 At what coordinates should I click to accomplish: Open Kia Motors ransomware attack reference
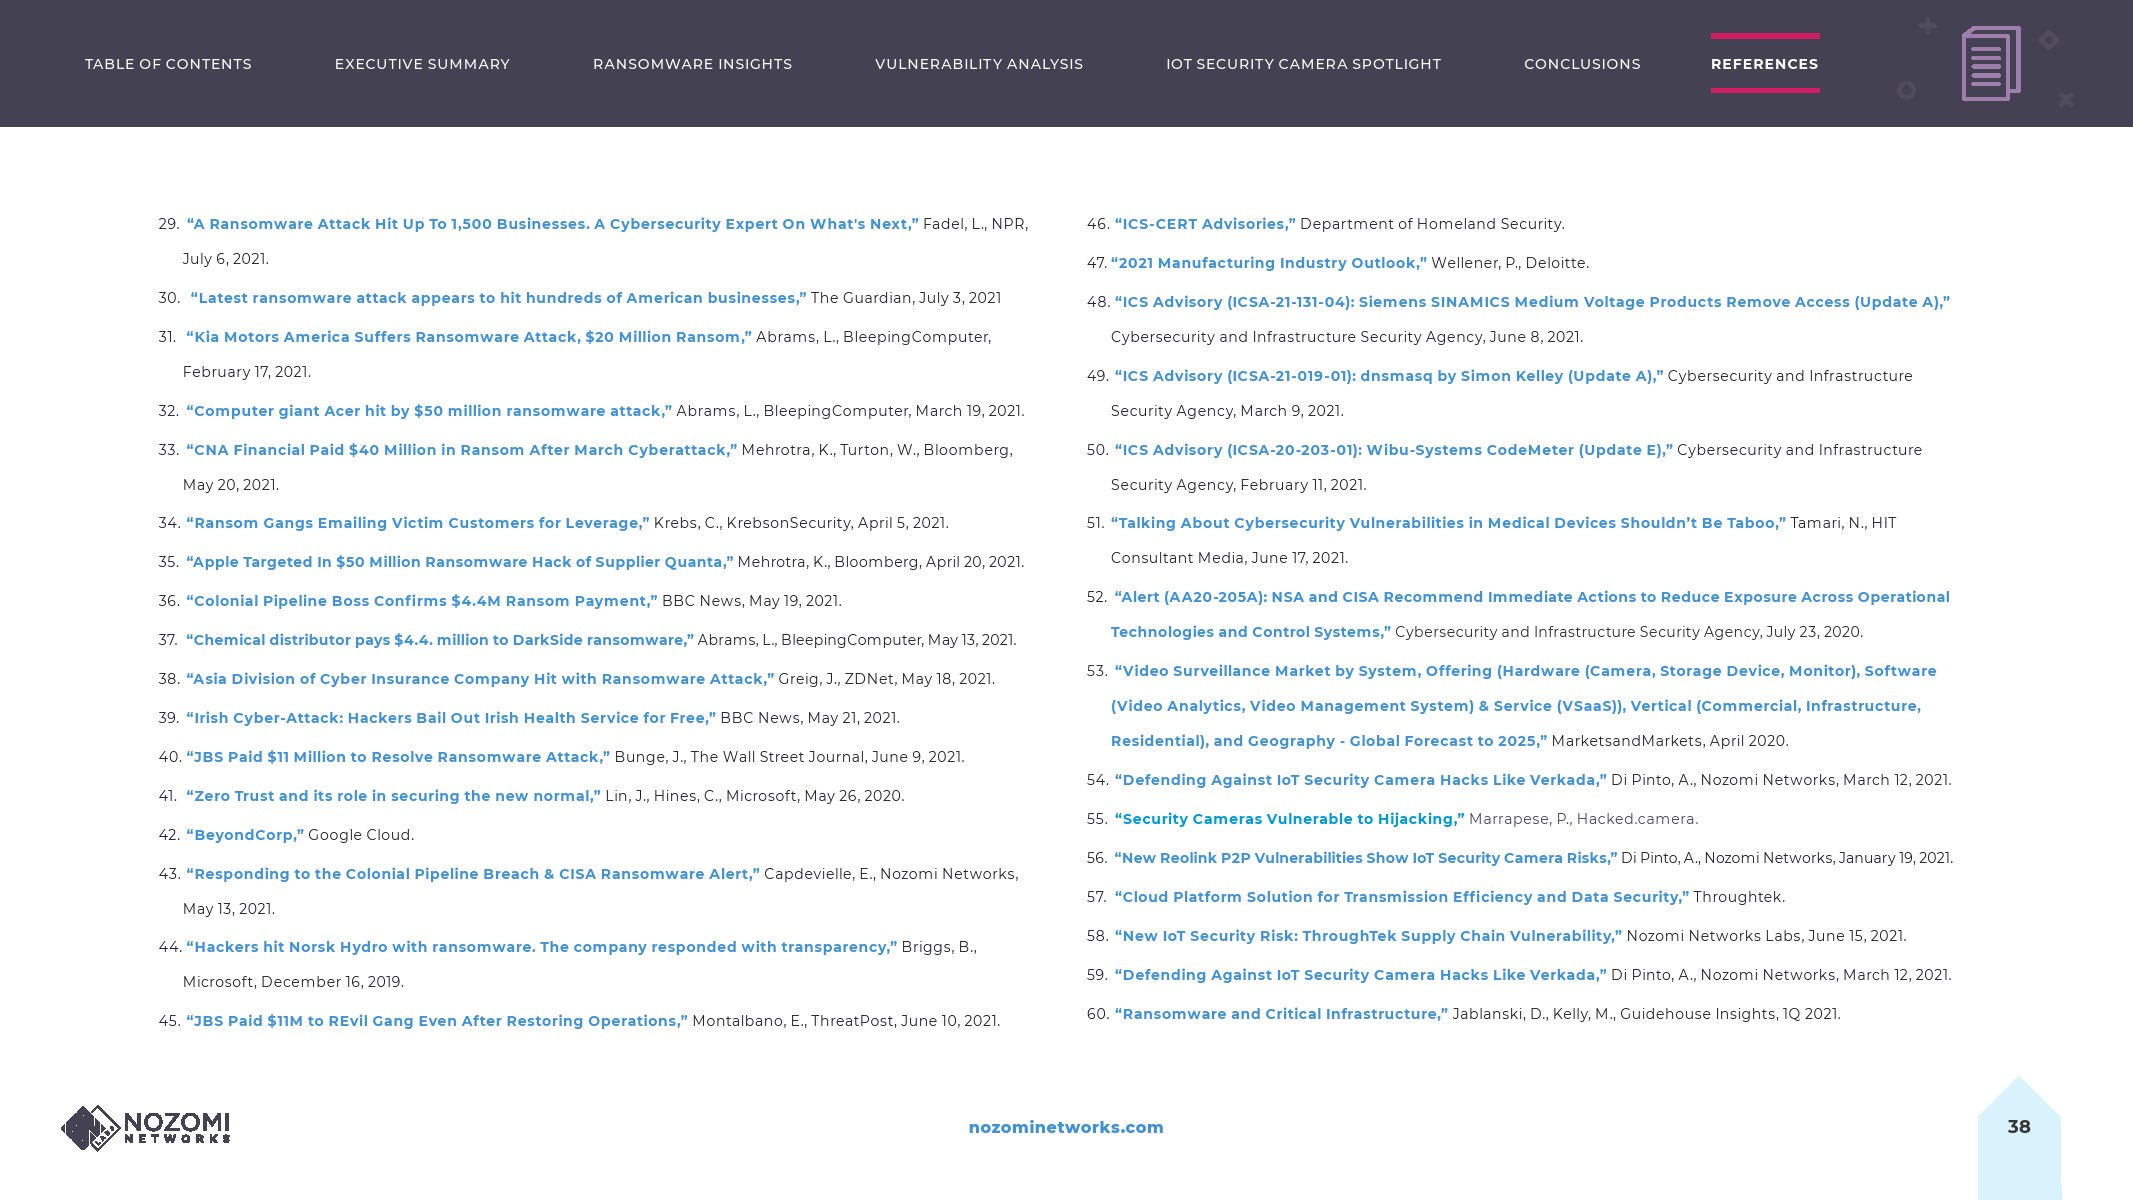point(468,337)
